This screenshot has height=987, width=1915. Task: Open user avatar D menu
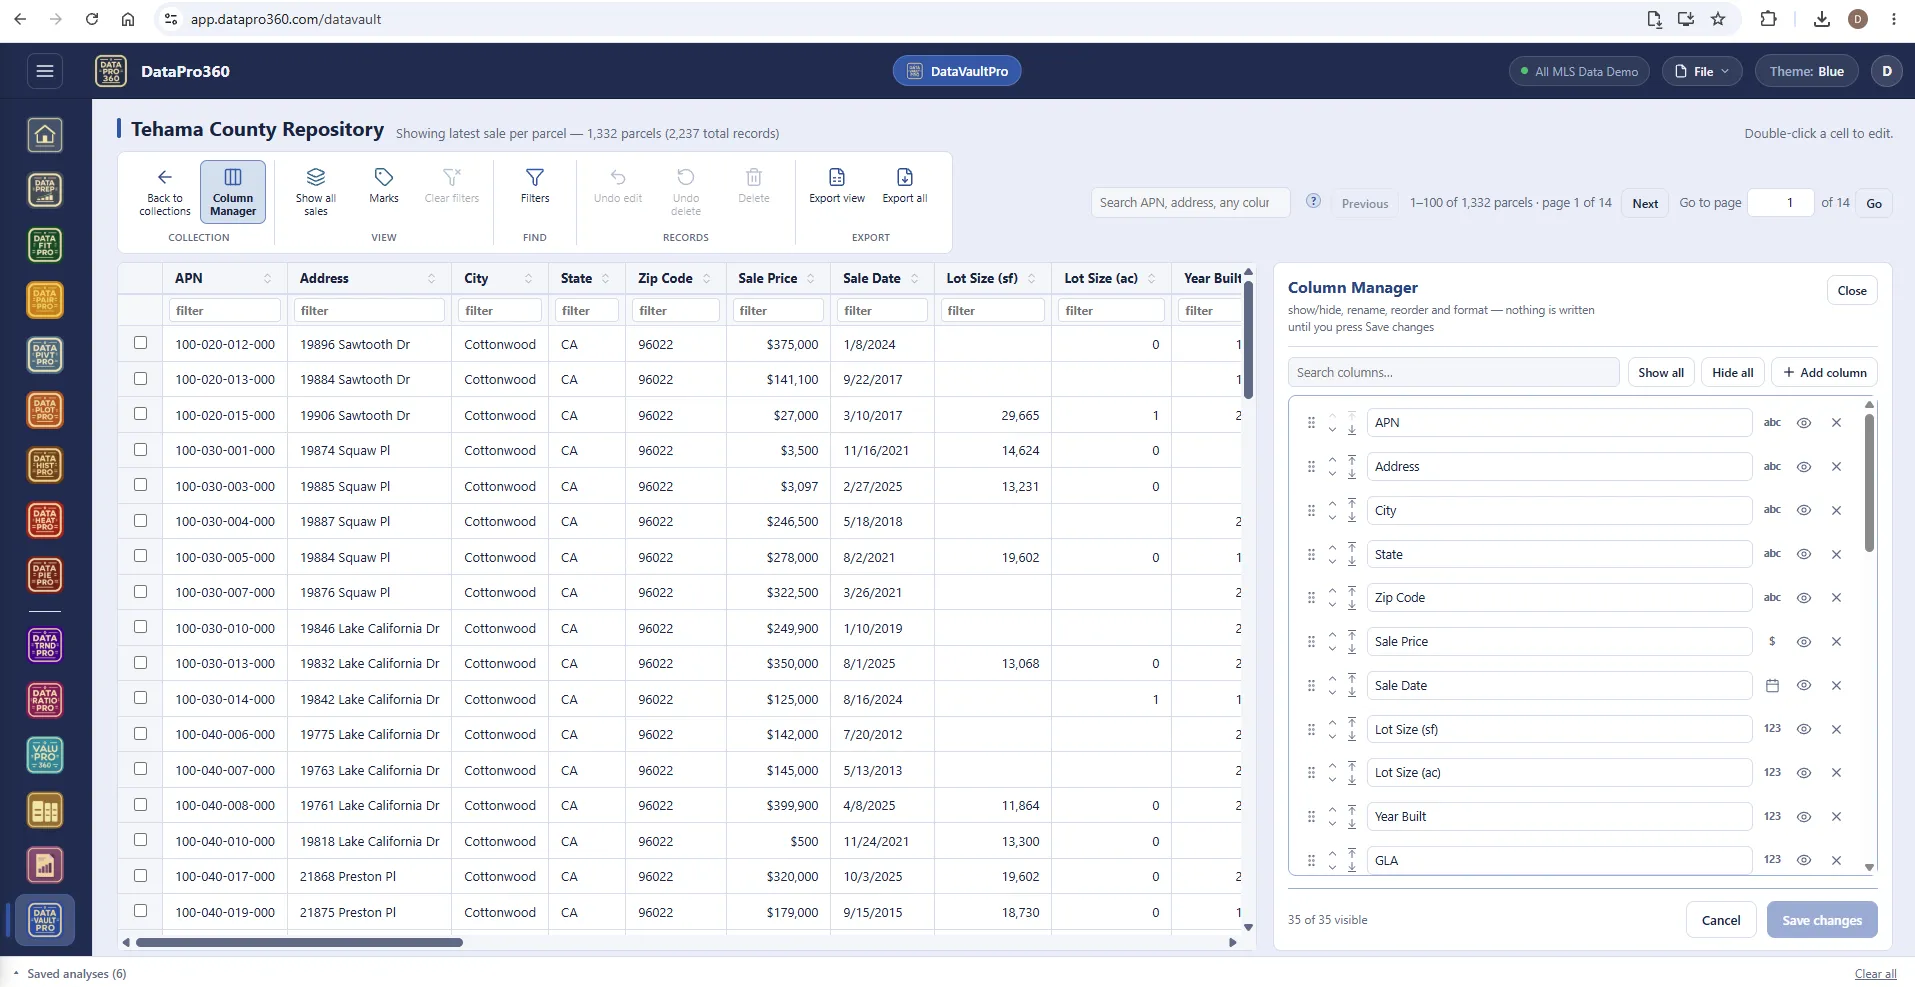[1886, 71]
